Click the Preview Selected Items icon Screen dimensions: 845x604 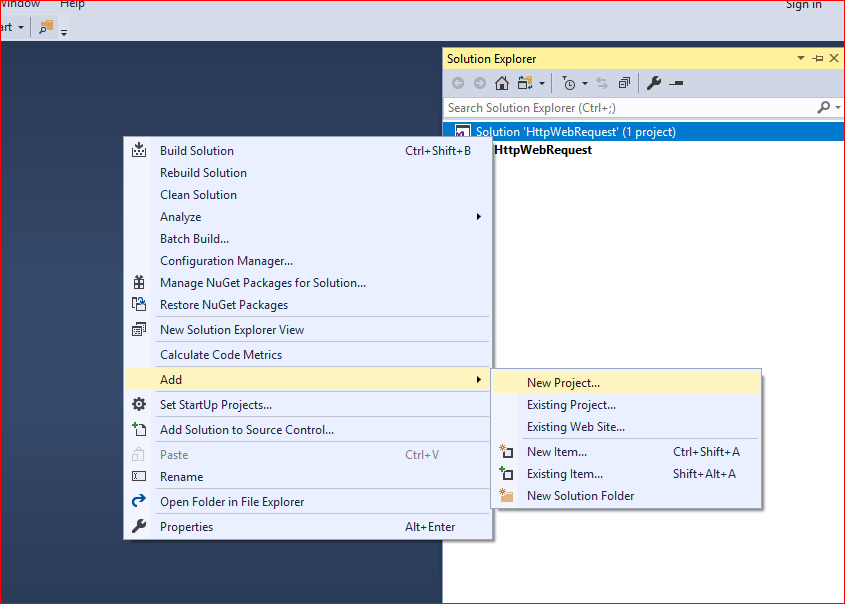(676, 83)
